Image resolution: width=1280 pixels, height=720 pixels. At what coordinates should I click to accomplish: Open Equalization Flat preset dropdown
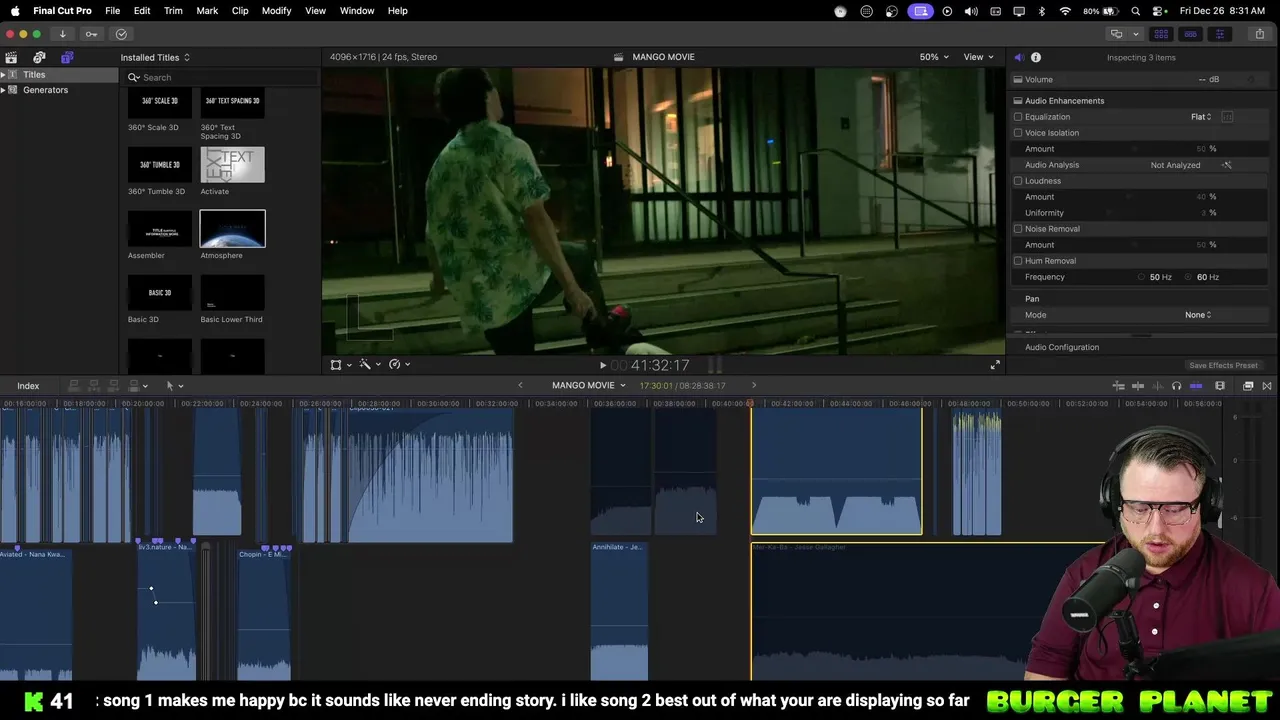tap(1201, 117)
